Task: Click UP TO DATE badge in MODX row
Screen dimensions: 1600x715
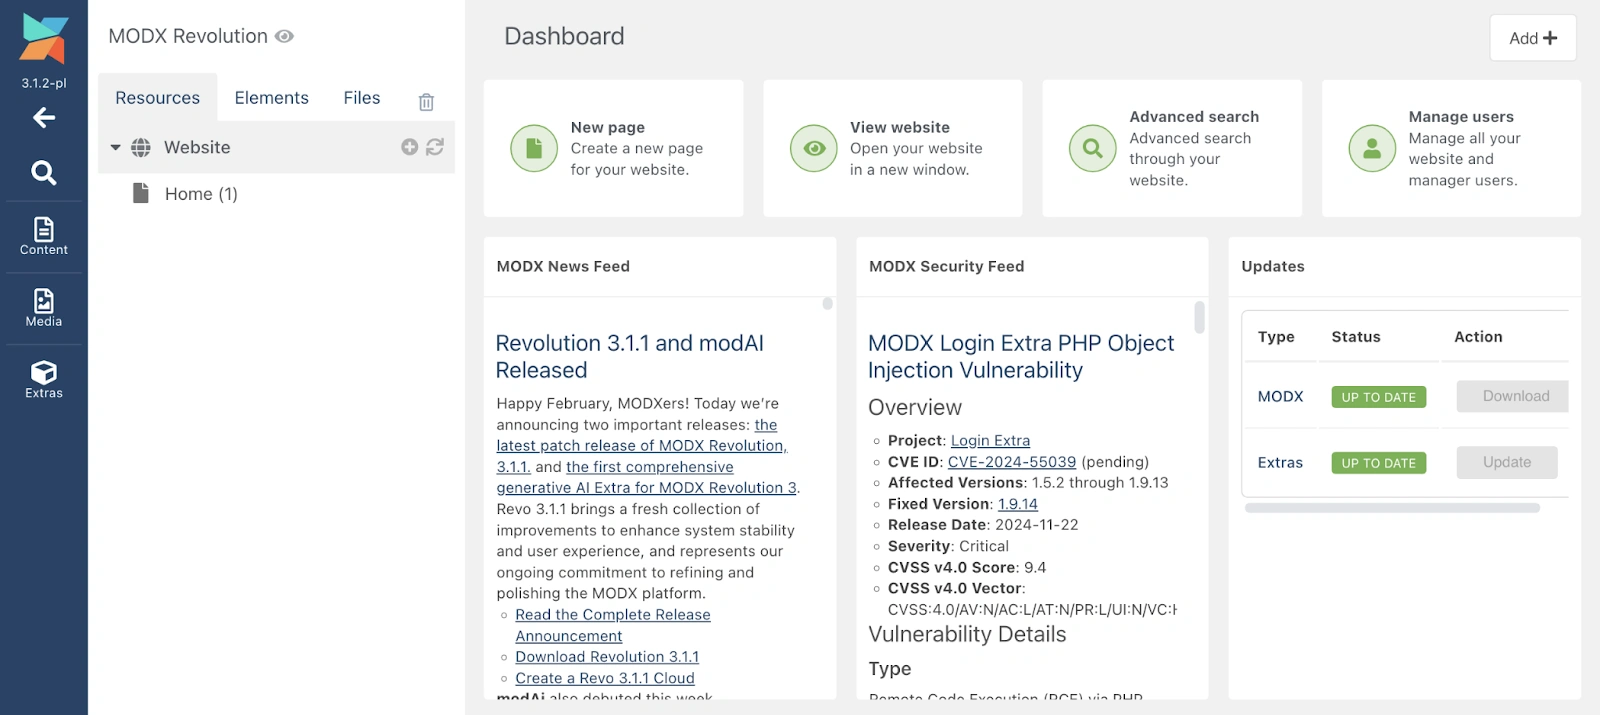Action: tap(1379, 397)
